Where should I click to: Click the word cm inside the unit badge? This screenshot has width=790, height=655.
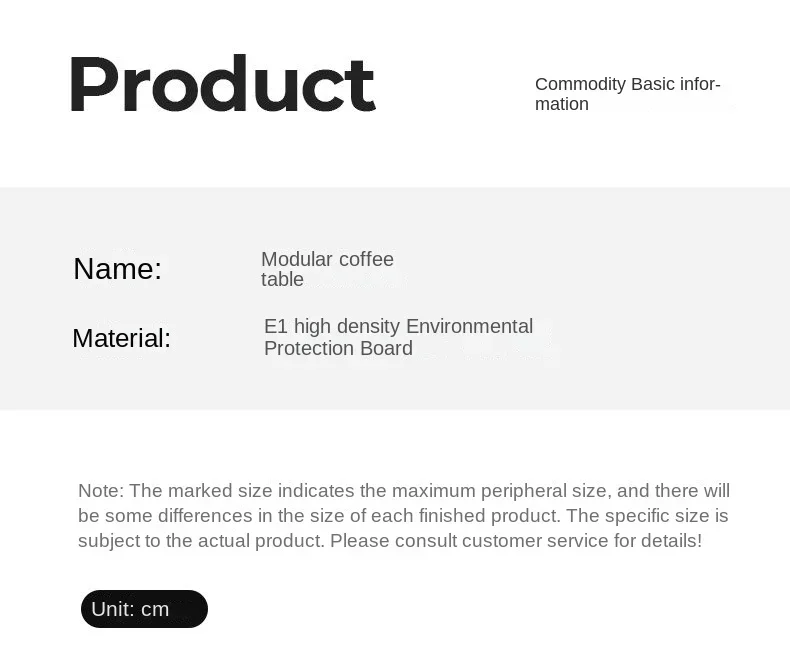coord(155,609)
